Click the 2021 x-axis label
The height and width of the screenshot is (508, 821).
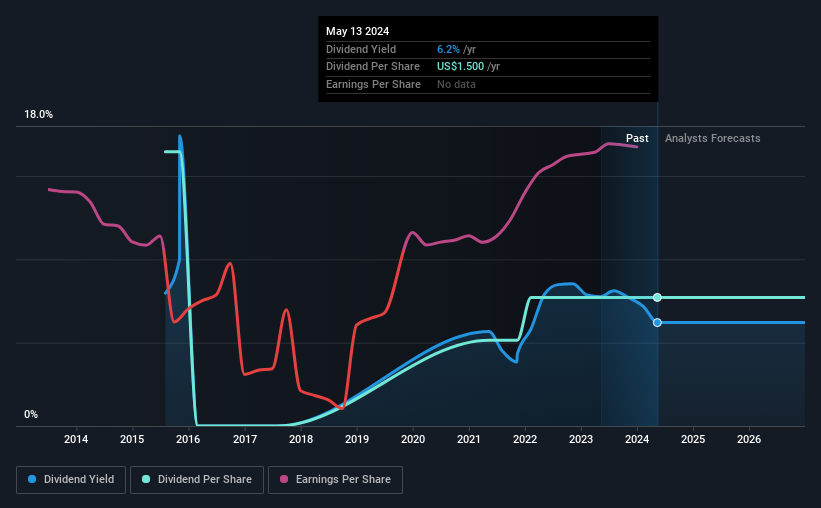point(469,439)
